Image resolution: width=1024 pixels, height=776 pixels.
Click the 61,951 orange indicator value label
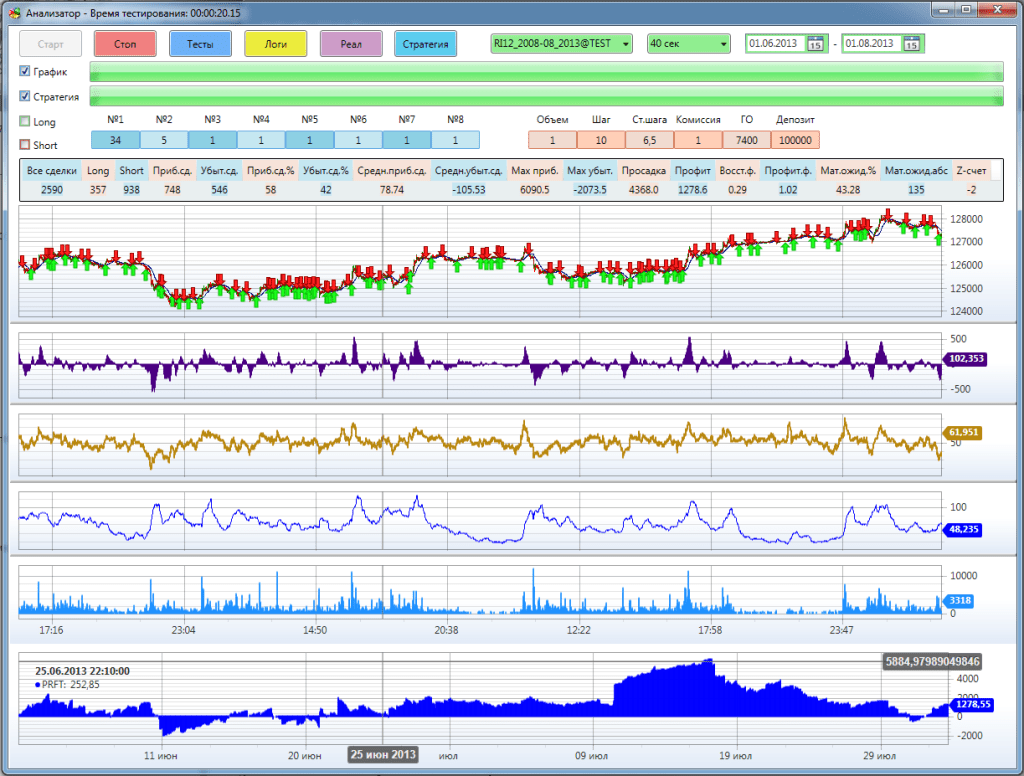(963, 432)
